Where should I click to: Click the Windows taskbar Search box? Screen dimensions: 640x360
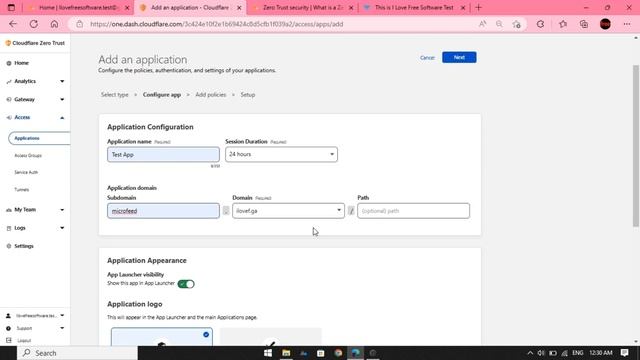pos(78,353)
